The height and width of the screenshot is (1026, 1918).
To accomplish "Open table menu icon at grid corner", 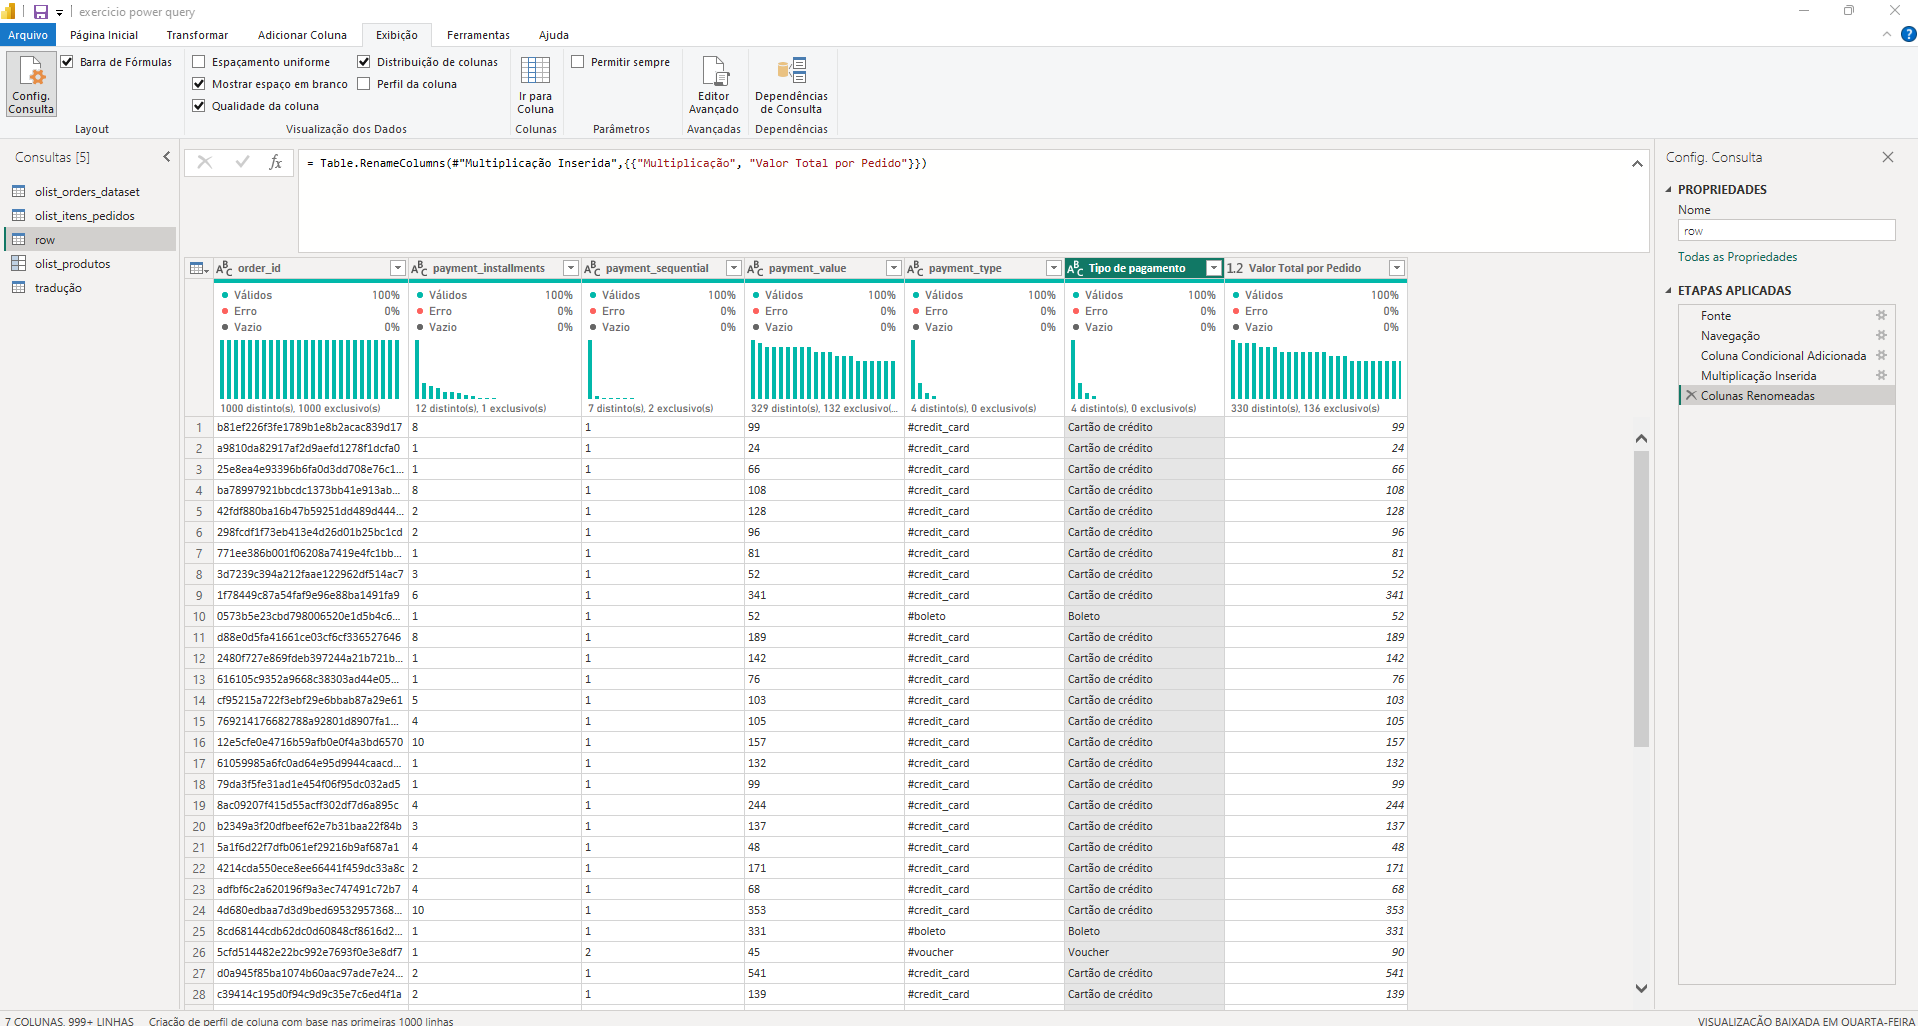I will point(199,268).
